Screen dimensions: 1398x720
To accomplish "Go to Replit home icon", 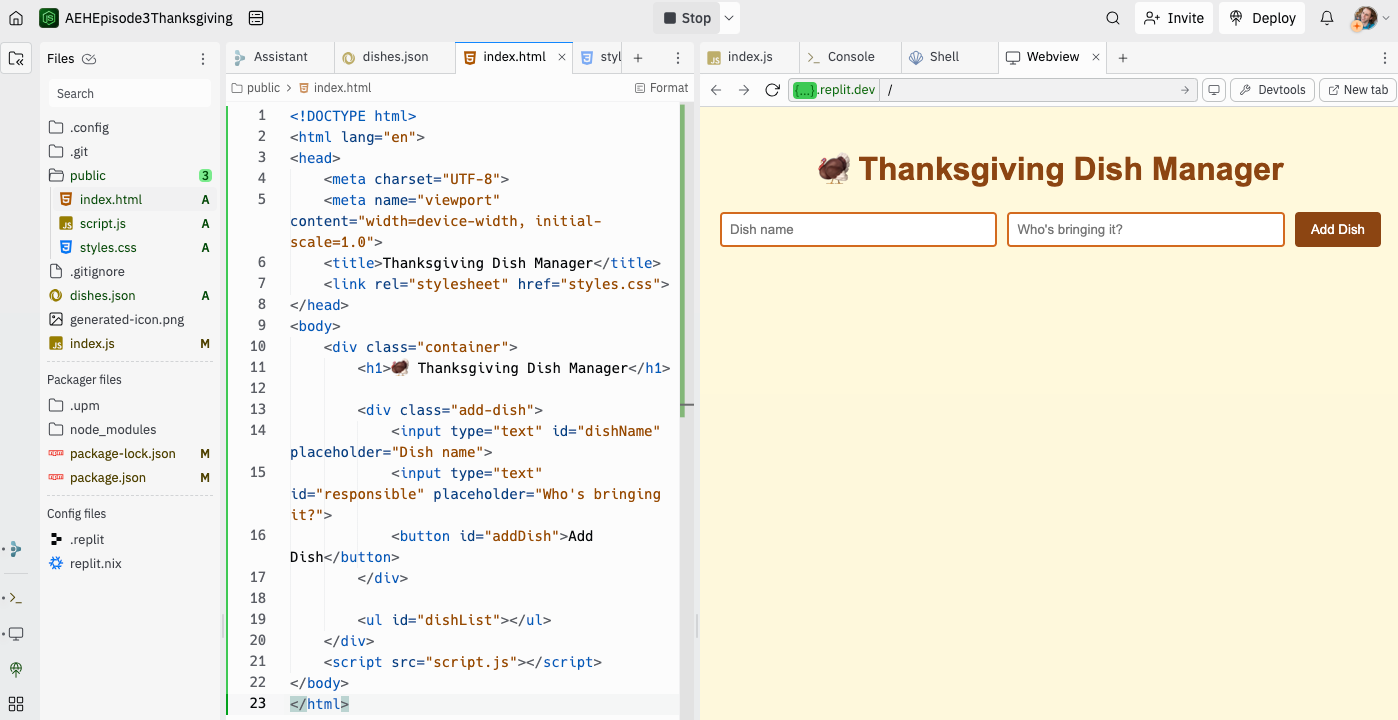I will tap(16, 18).
